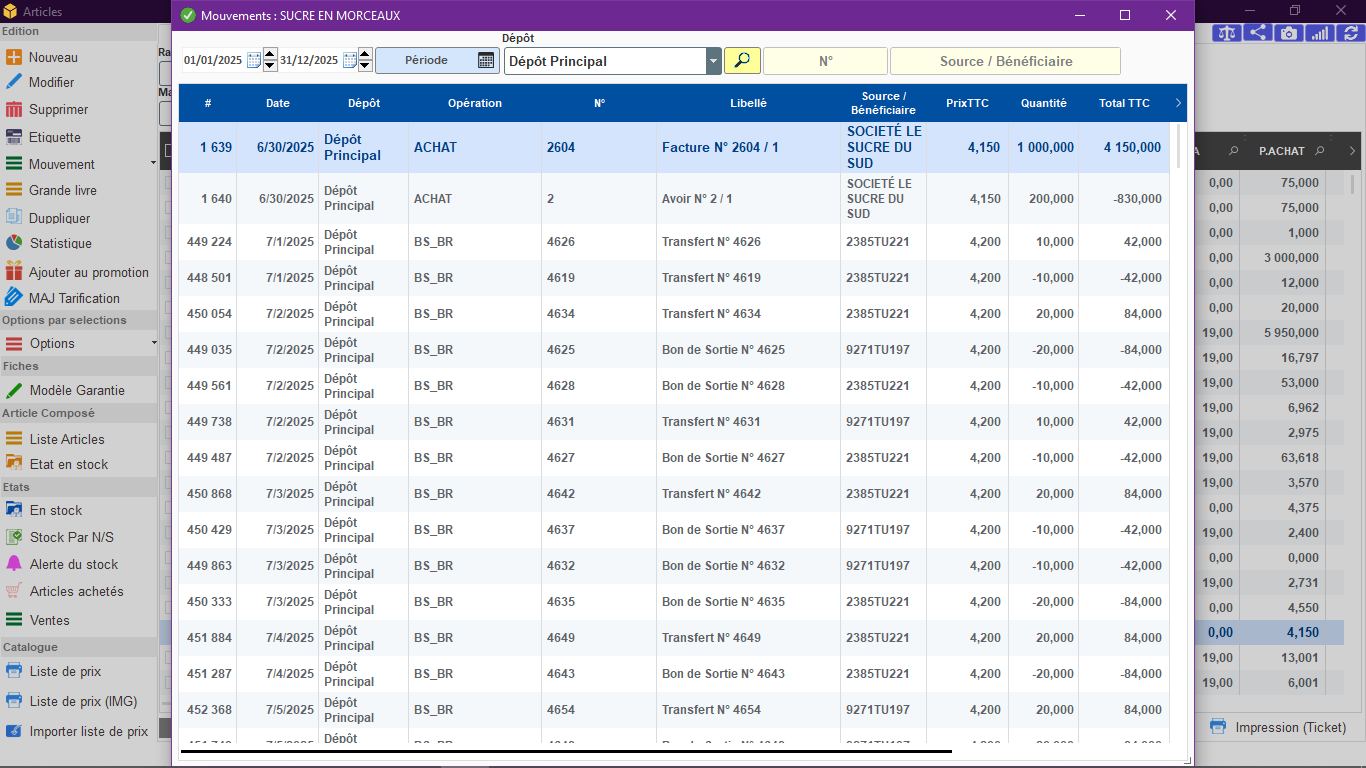Open the start date calendar picker
Image resolution: width=1366 pixels, height=768 pixels.
[x=254, y=60]
